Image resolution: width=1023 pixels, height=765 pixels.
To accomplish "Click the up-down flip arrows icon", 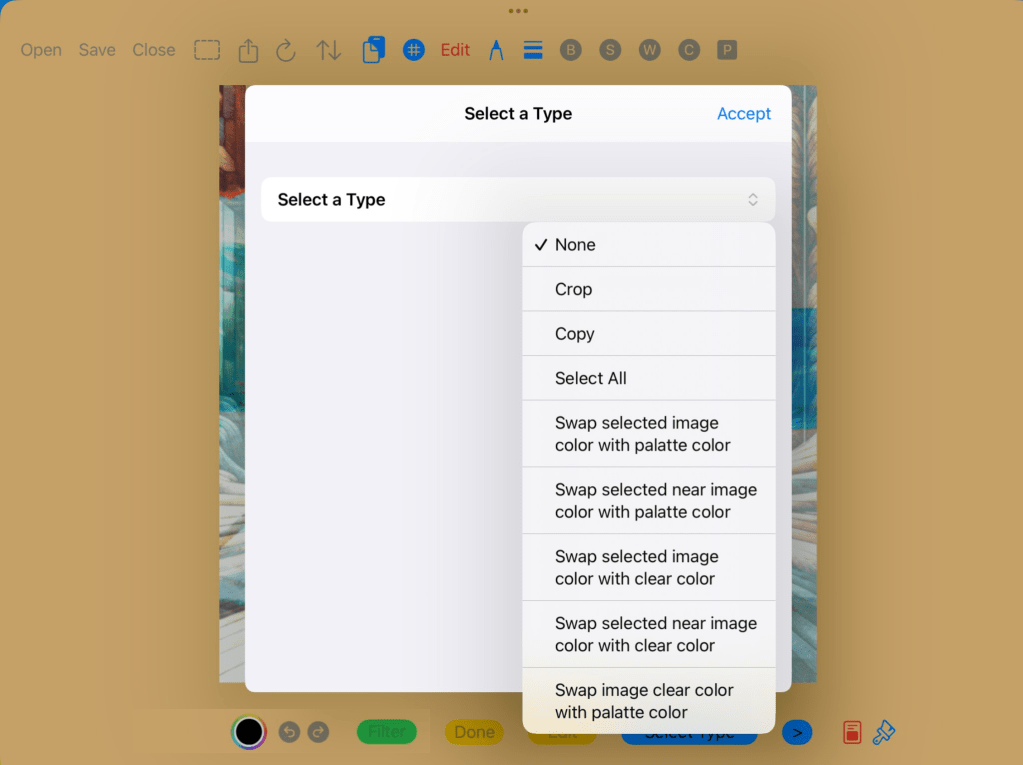I will [328, 50].
